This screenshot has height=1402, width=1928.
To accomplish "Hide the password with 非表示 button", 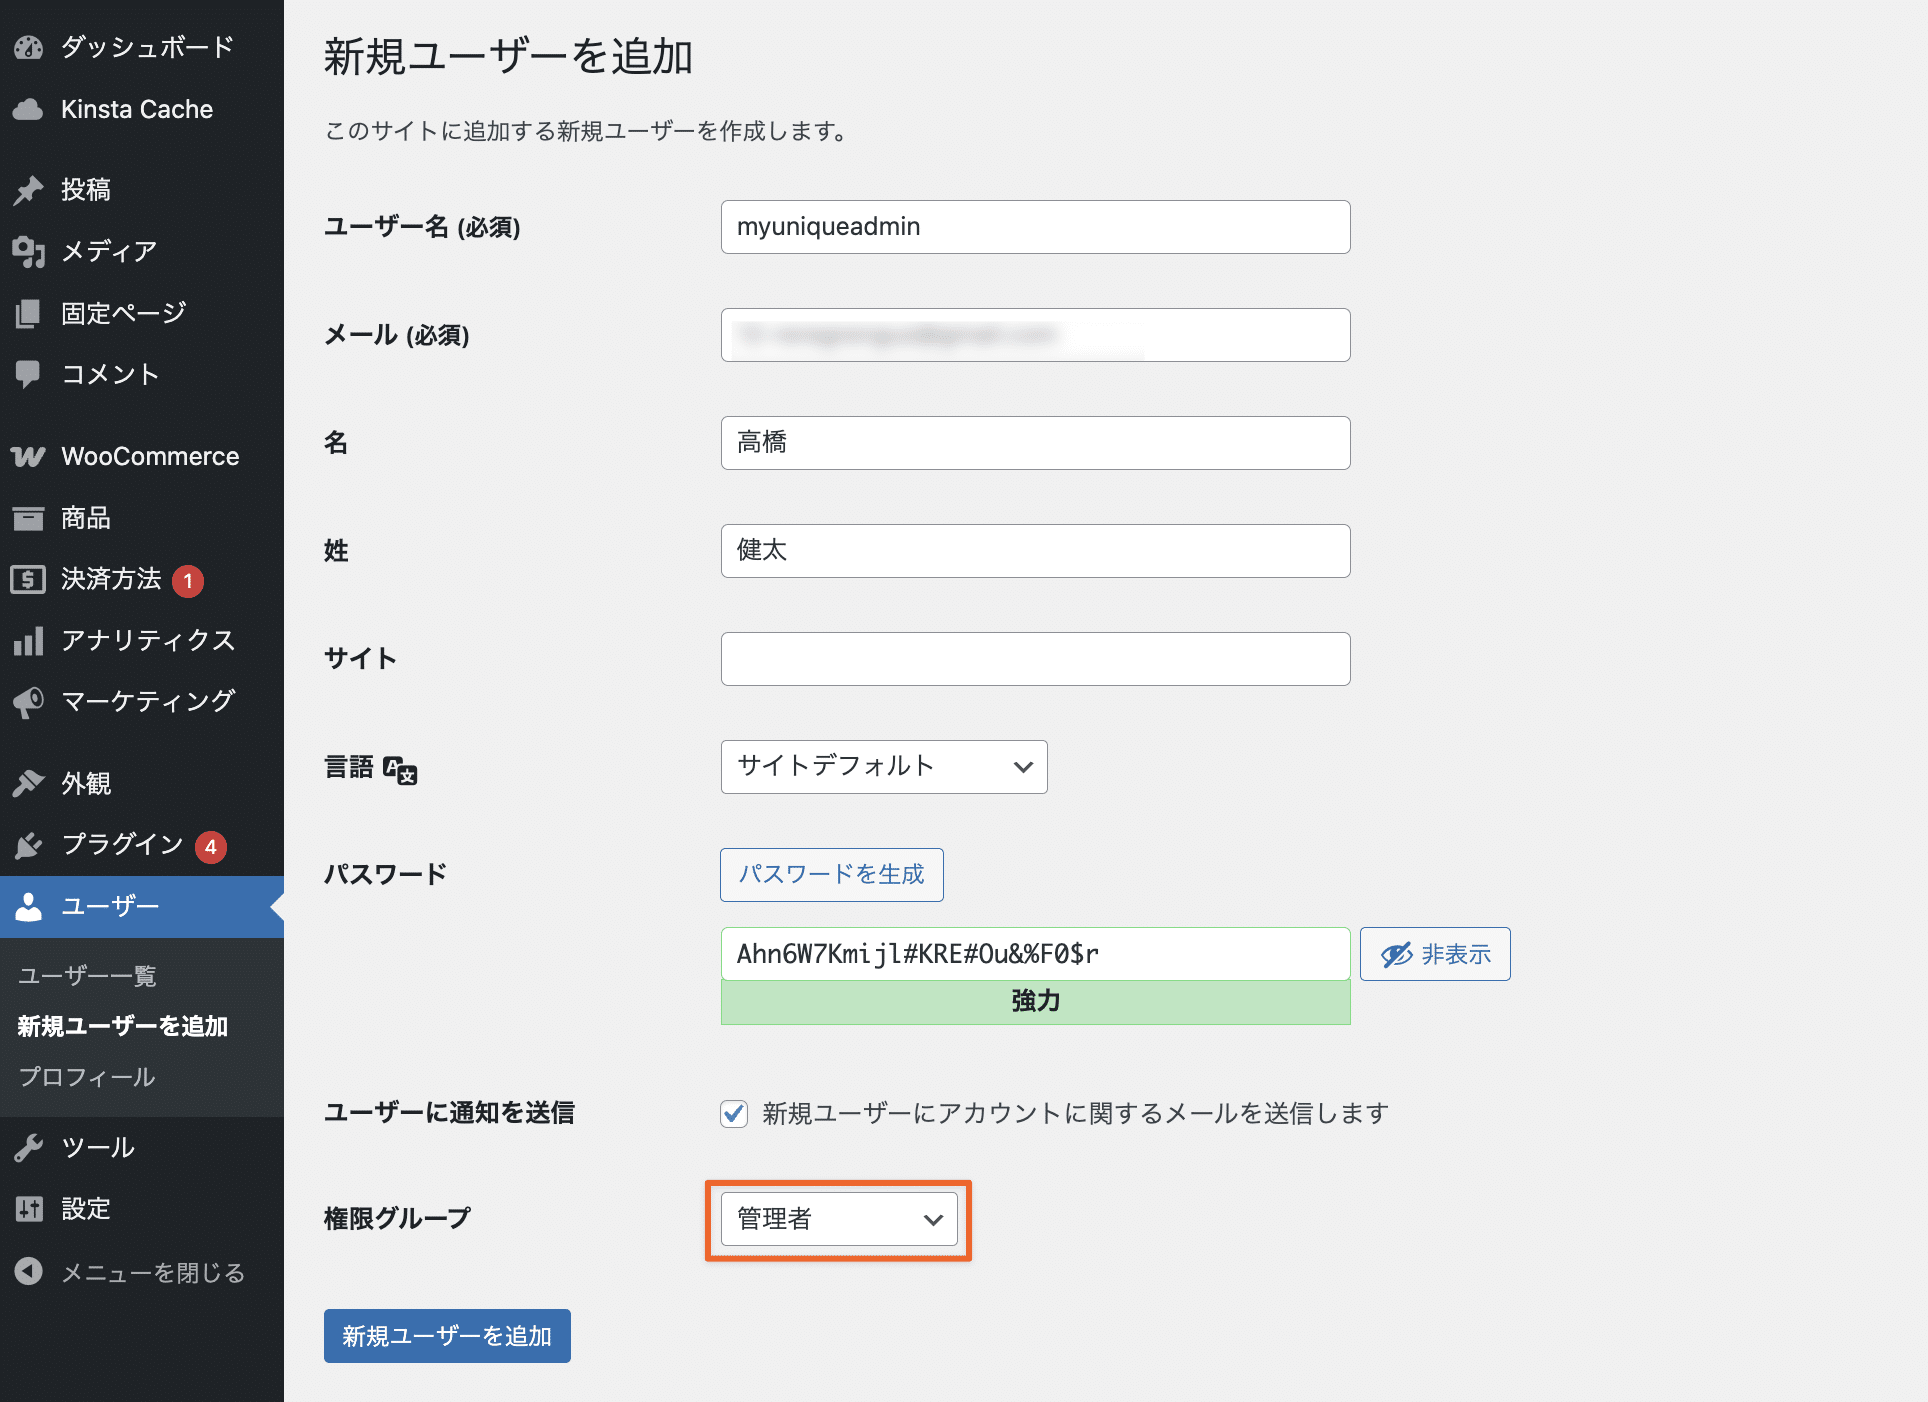I will click(x=1435, y=954).
